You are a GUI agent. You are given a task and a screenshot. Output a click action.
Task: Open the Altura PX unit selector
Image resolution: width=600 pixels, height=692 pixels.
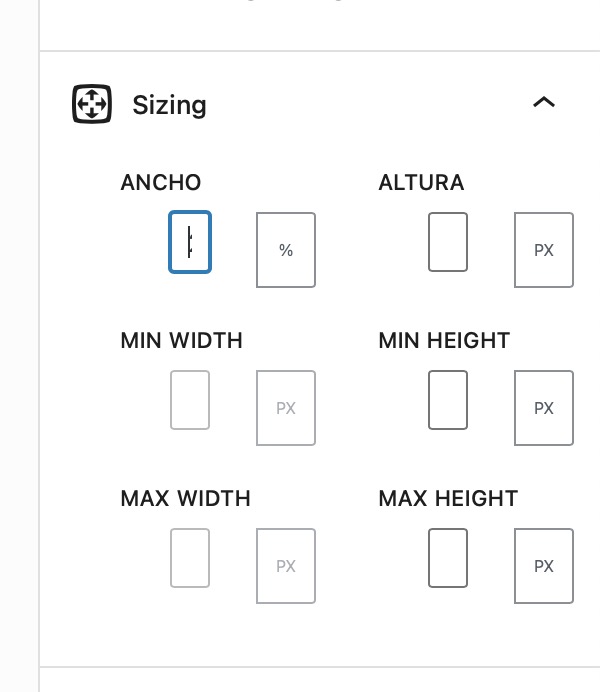tap(544, 250)
